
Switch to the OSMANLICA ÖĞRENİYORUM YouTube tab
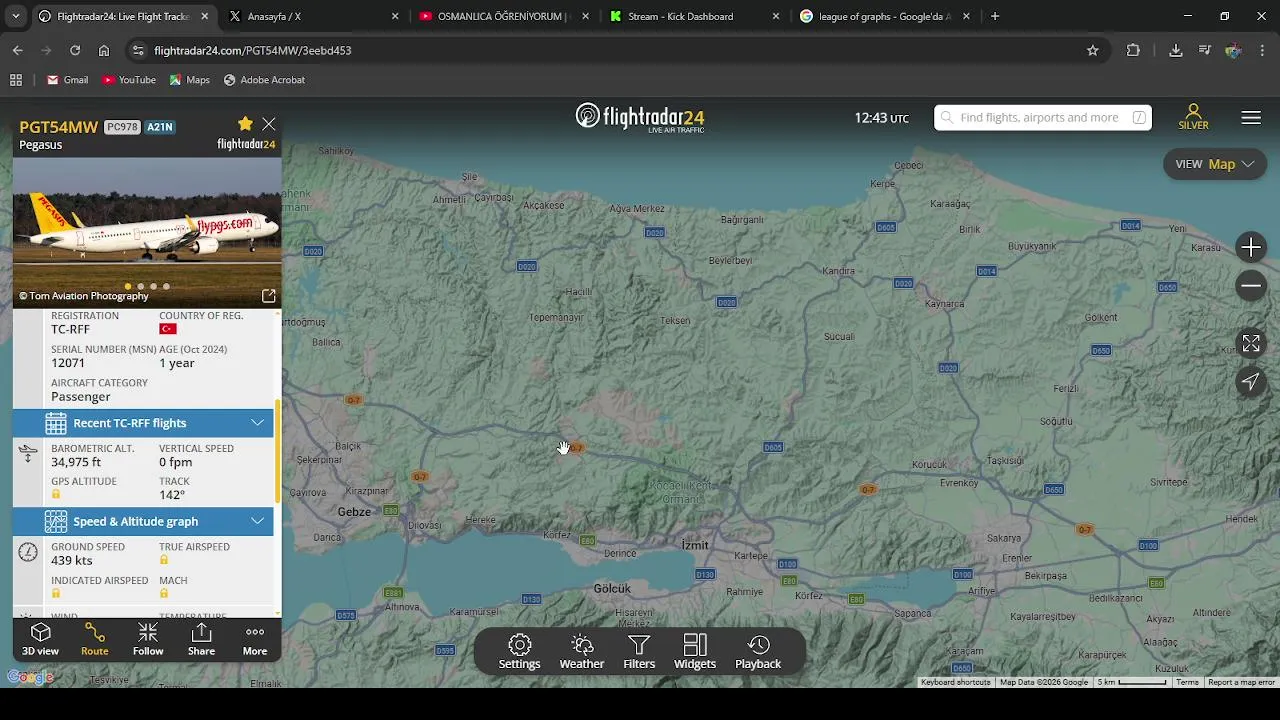tap(503, 16)
